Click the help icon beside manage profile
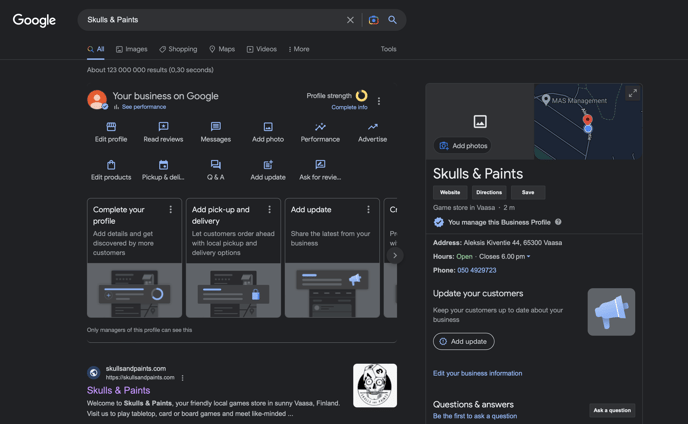Viewport: 688px width, 424px height. pyautogui.click(x=558, y=222)
